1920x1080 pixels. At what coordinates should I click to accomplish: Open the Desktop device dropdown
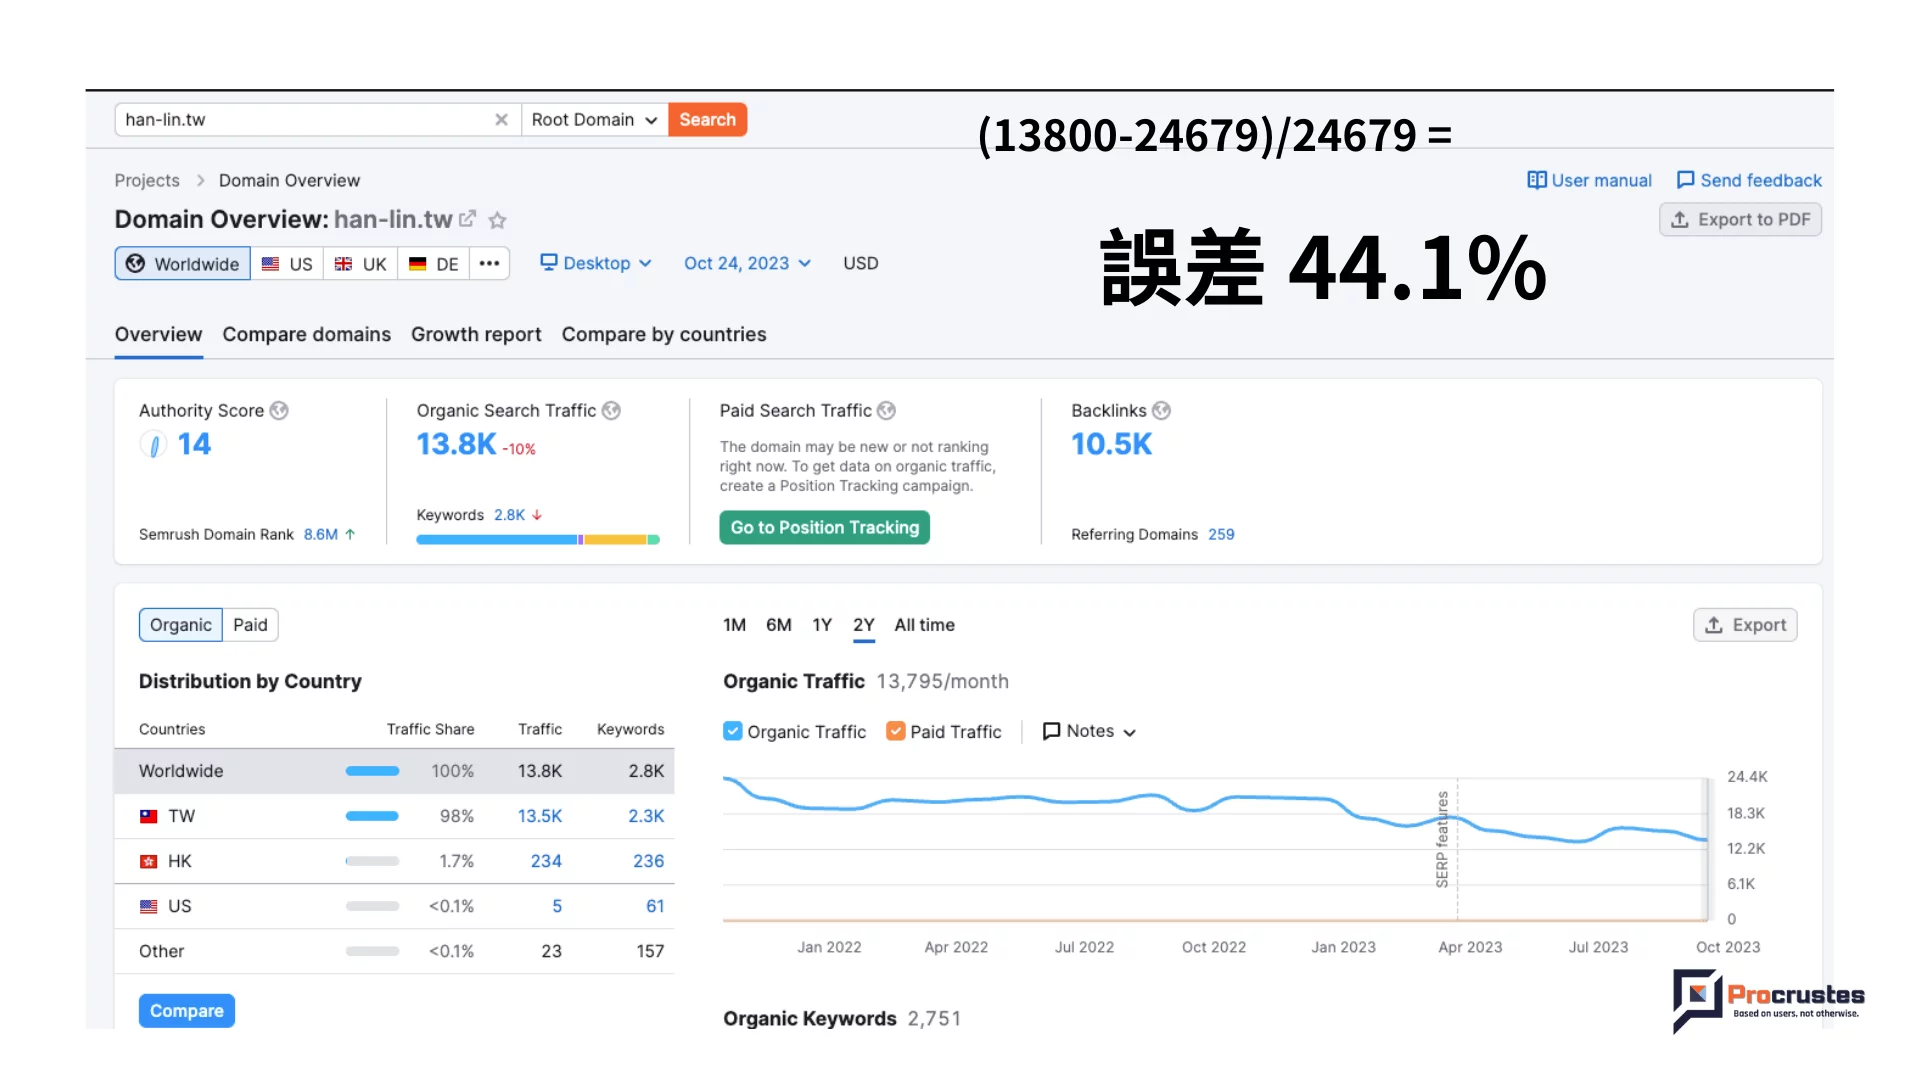[x=596, y=263]
